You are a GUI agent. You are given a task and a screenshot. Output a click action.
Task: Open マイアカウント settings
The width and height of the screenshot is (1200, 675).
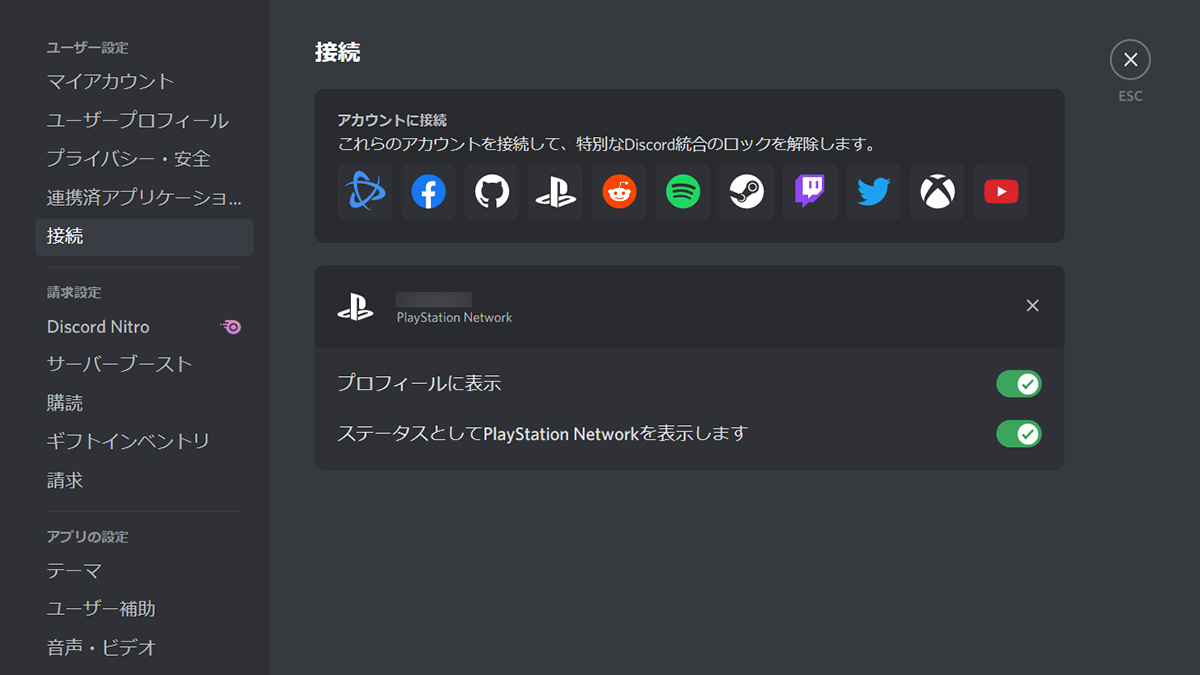[110, 81]
